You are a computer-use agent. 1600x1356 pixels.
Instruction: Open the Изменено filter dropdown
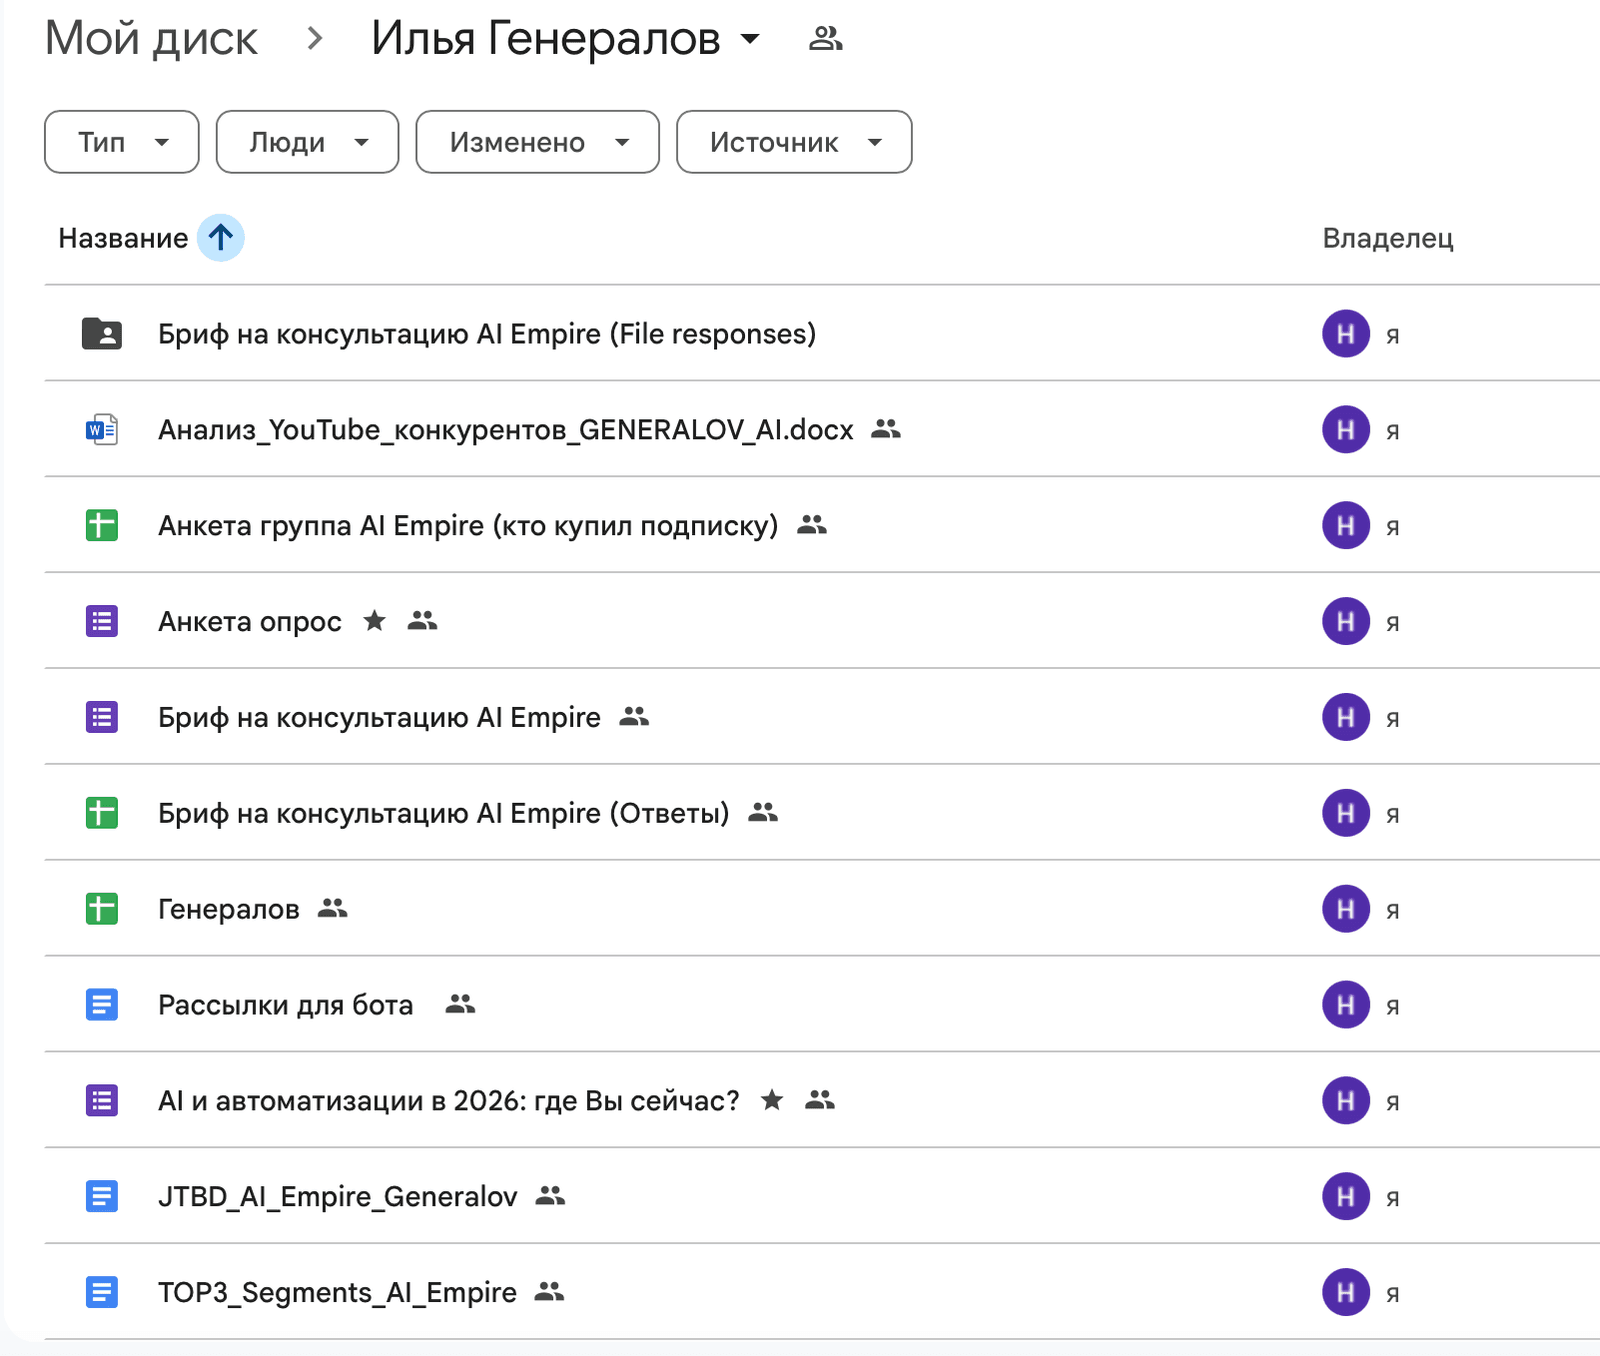click(537, 142)
